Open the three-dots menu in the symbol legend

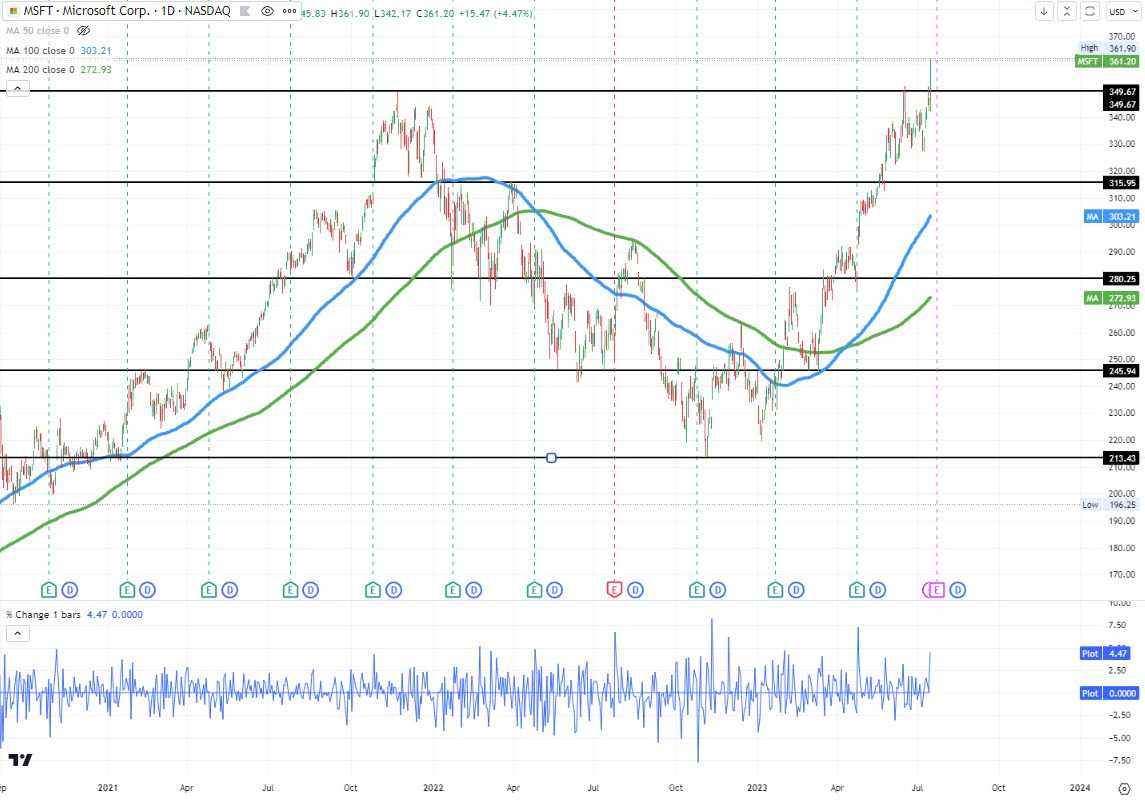click(289, 11)
